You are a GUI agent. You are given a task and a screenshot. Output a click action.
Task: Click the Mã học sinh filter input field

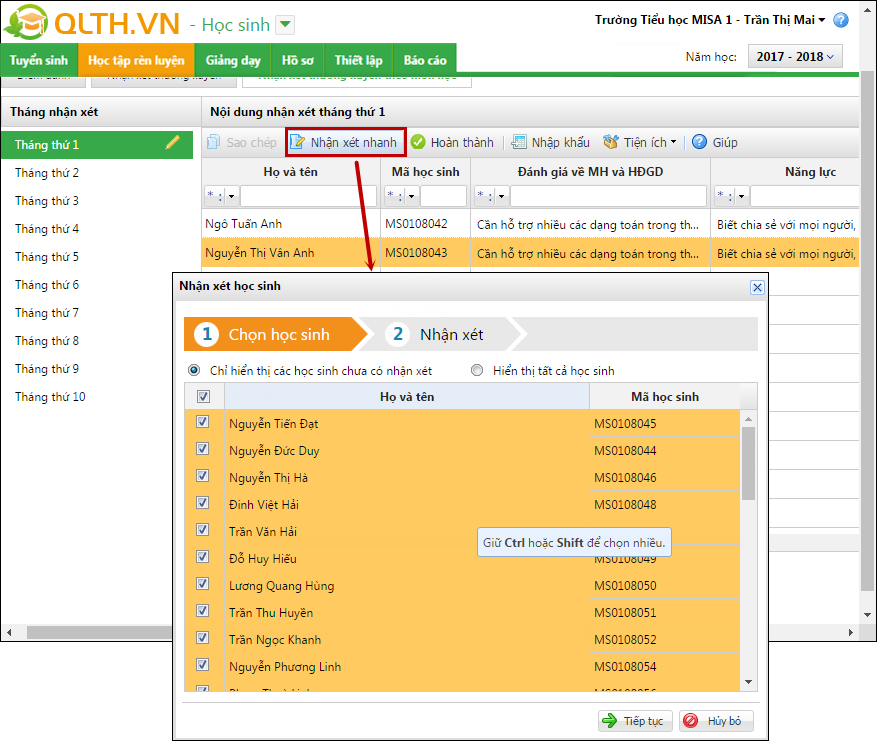pyautogui.click(x=443, y=196)
